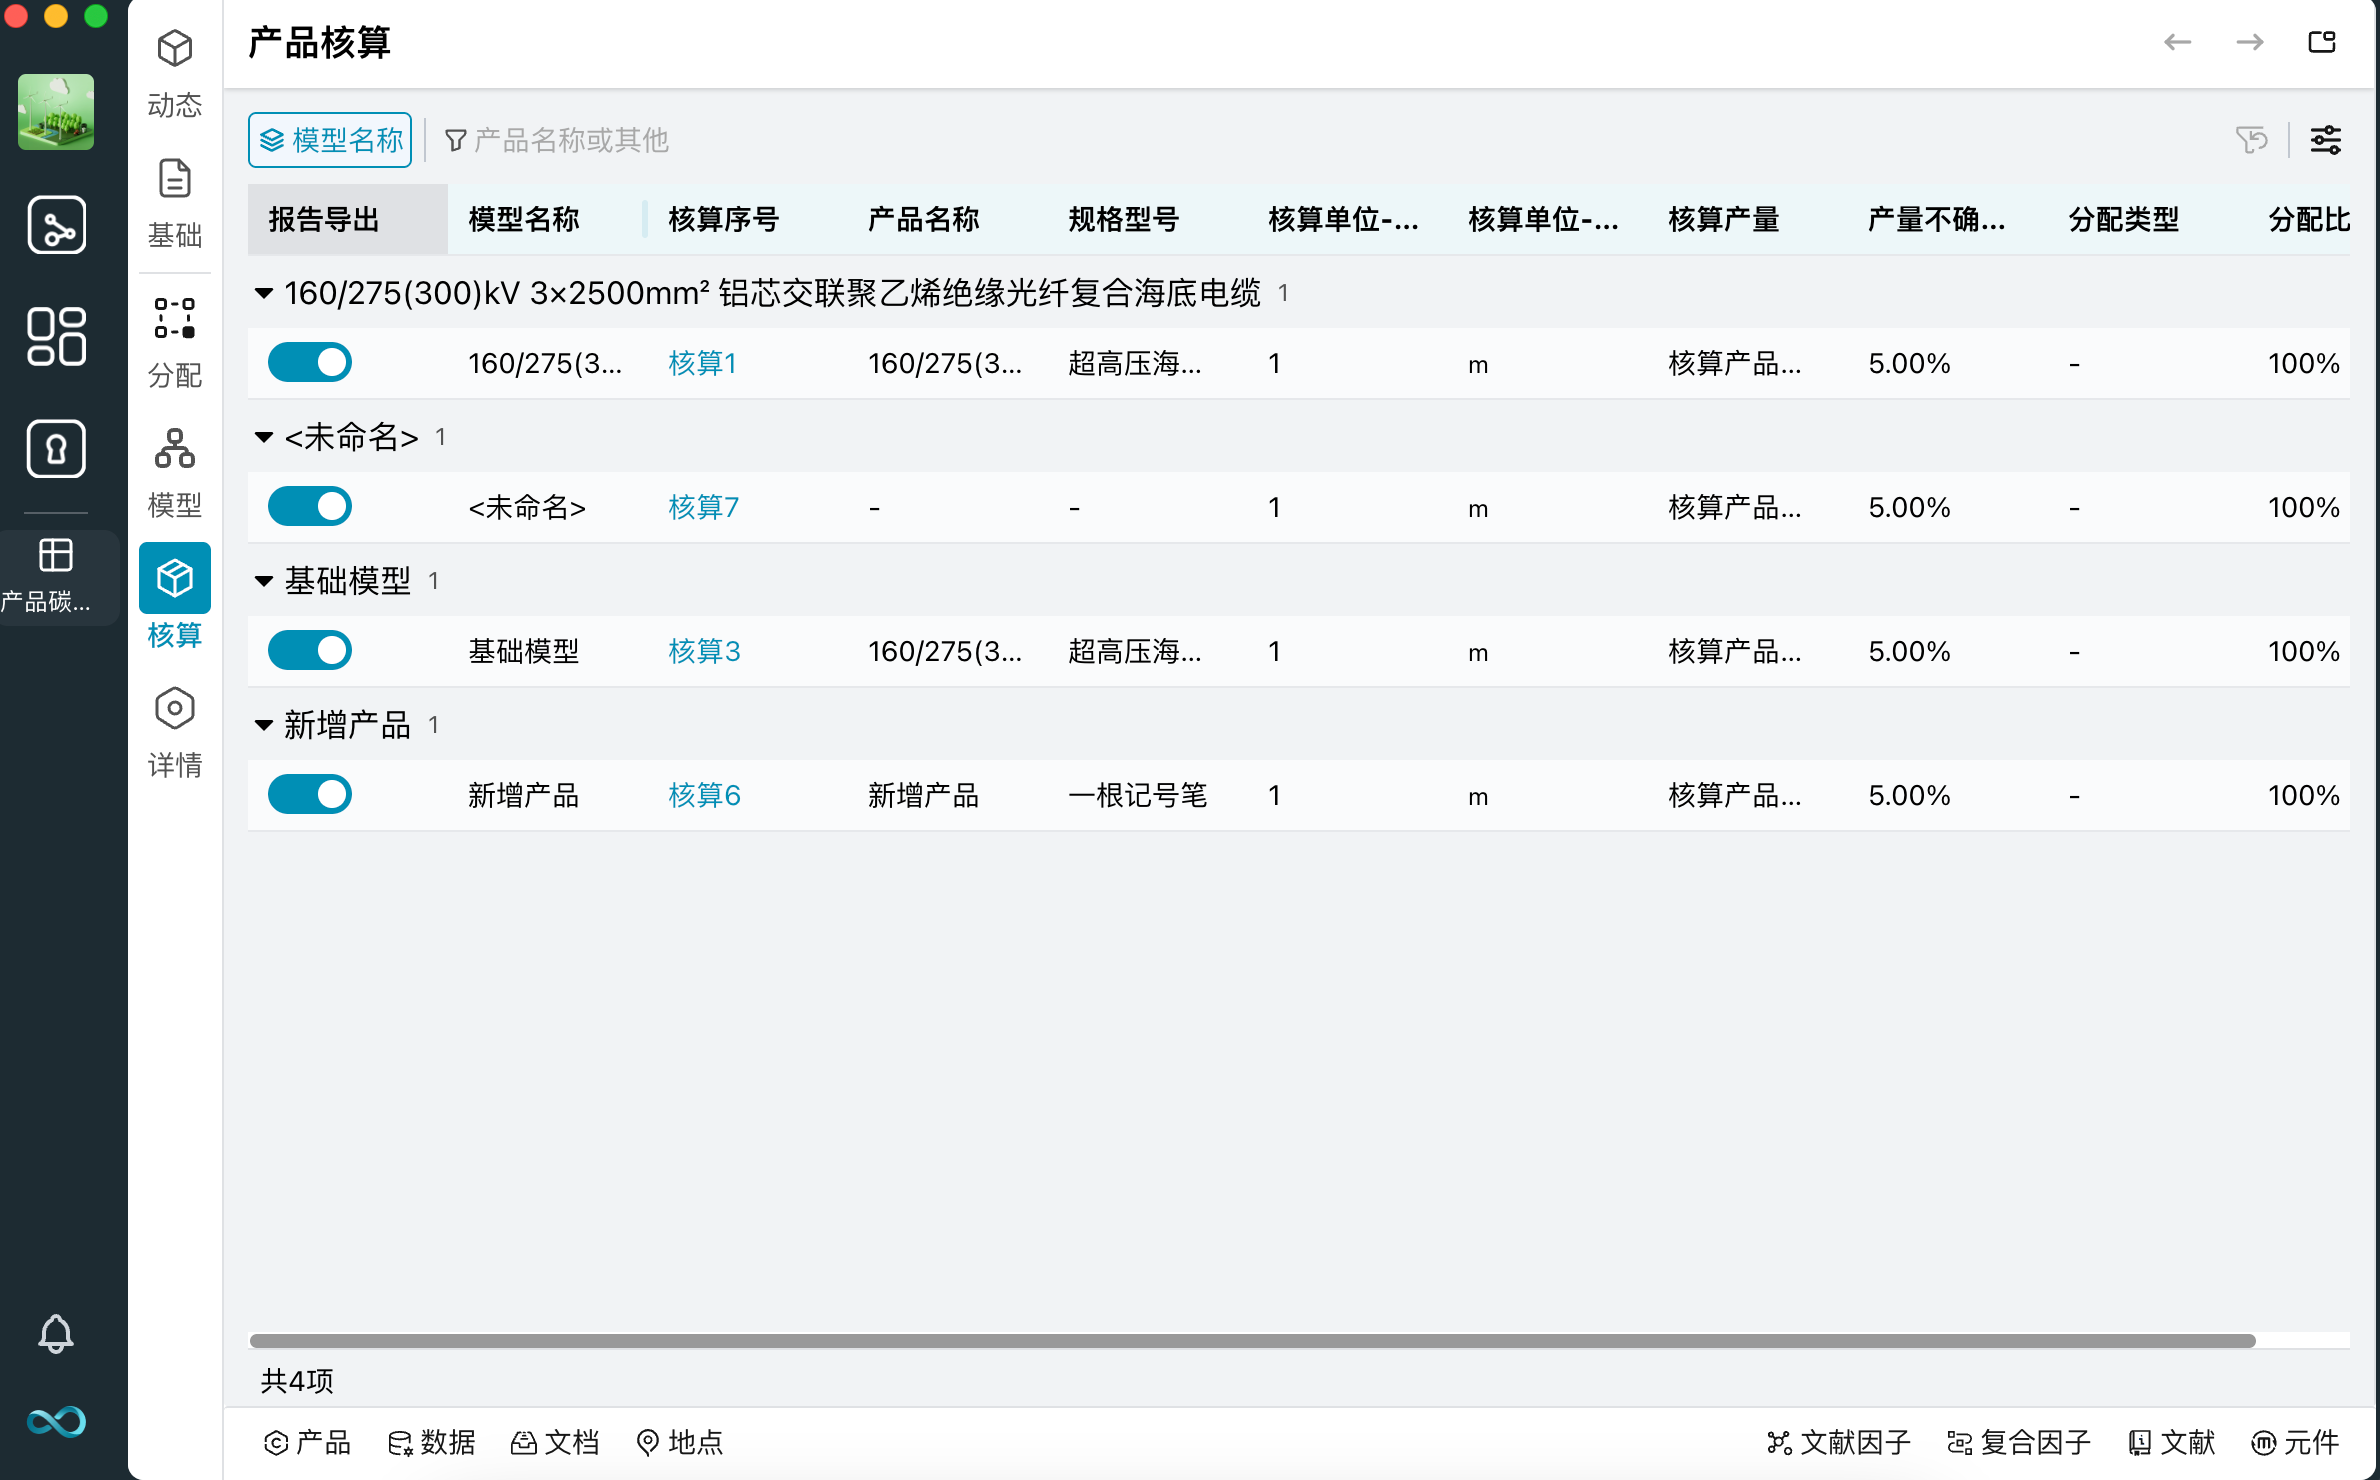Toggle report export for 核算7 row

coord(310,507)
